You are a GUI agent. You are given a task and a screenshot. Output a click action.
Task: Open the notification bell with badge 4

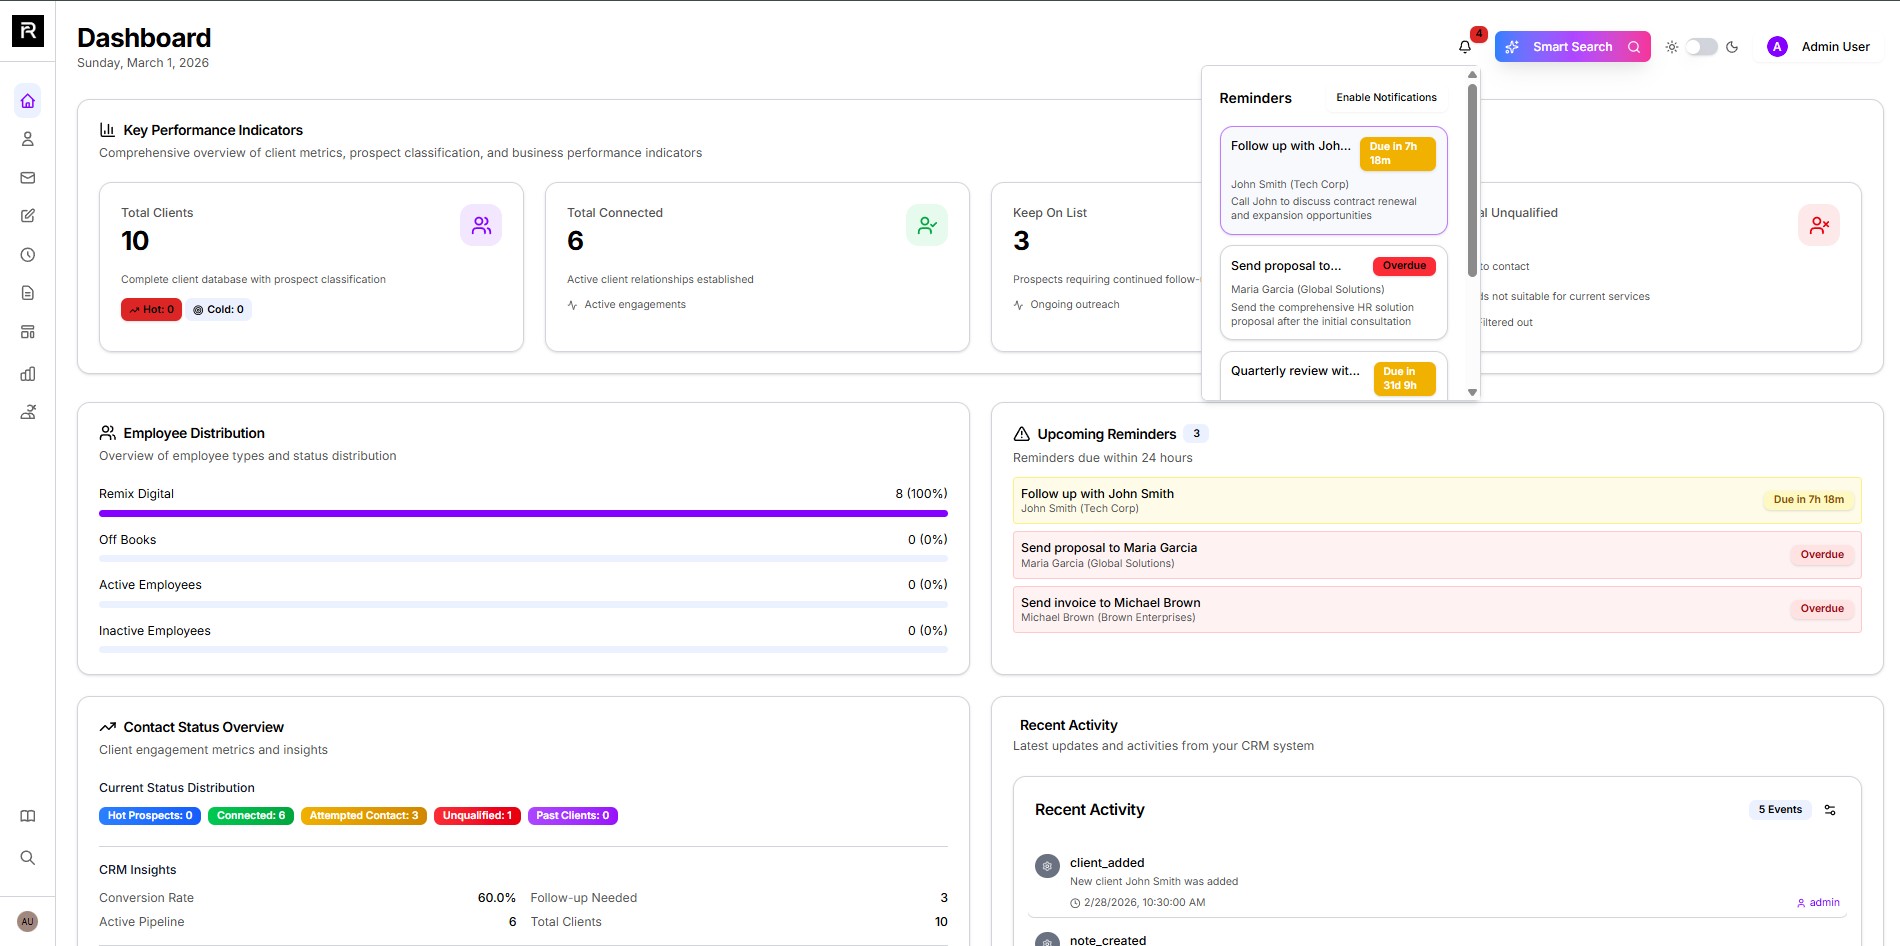coord(1463,46)
